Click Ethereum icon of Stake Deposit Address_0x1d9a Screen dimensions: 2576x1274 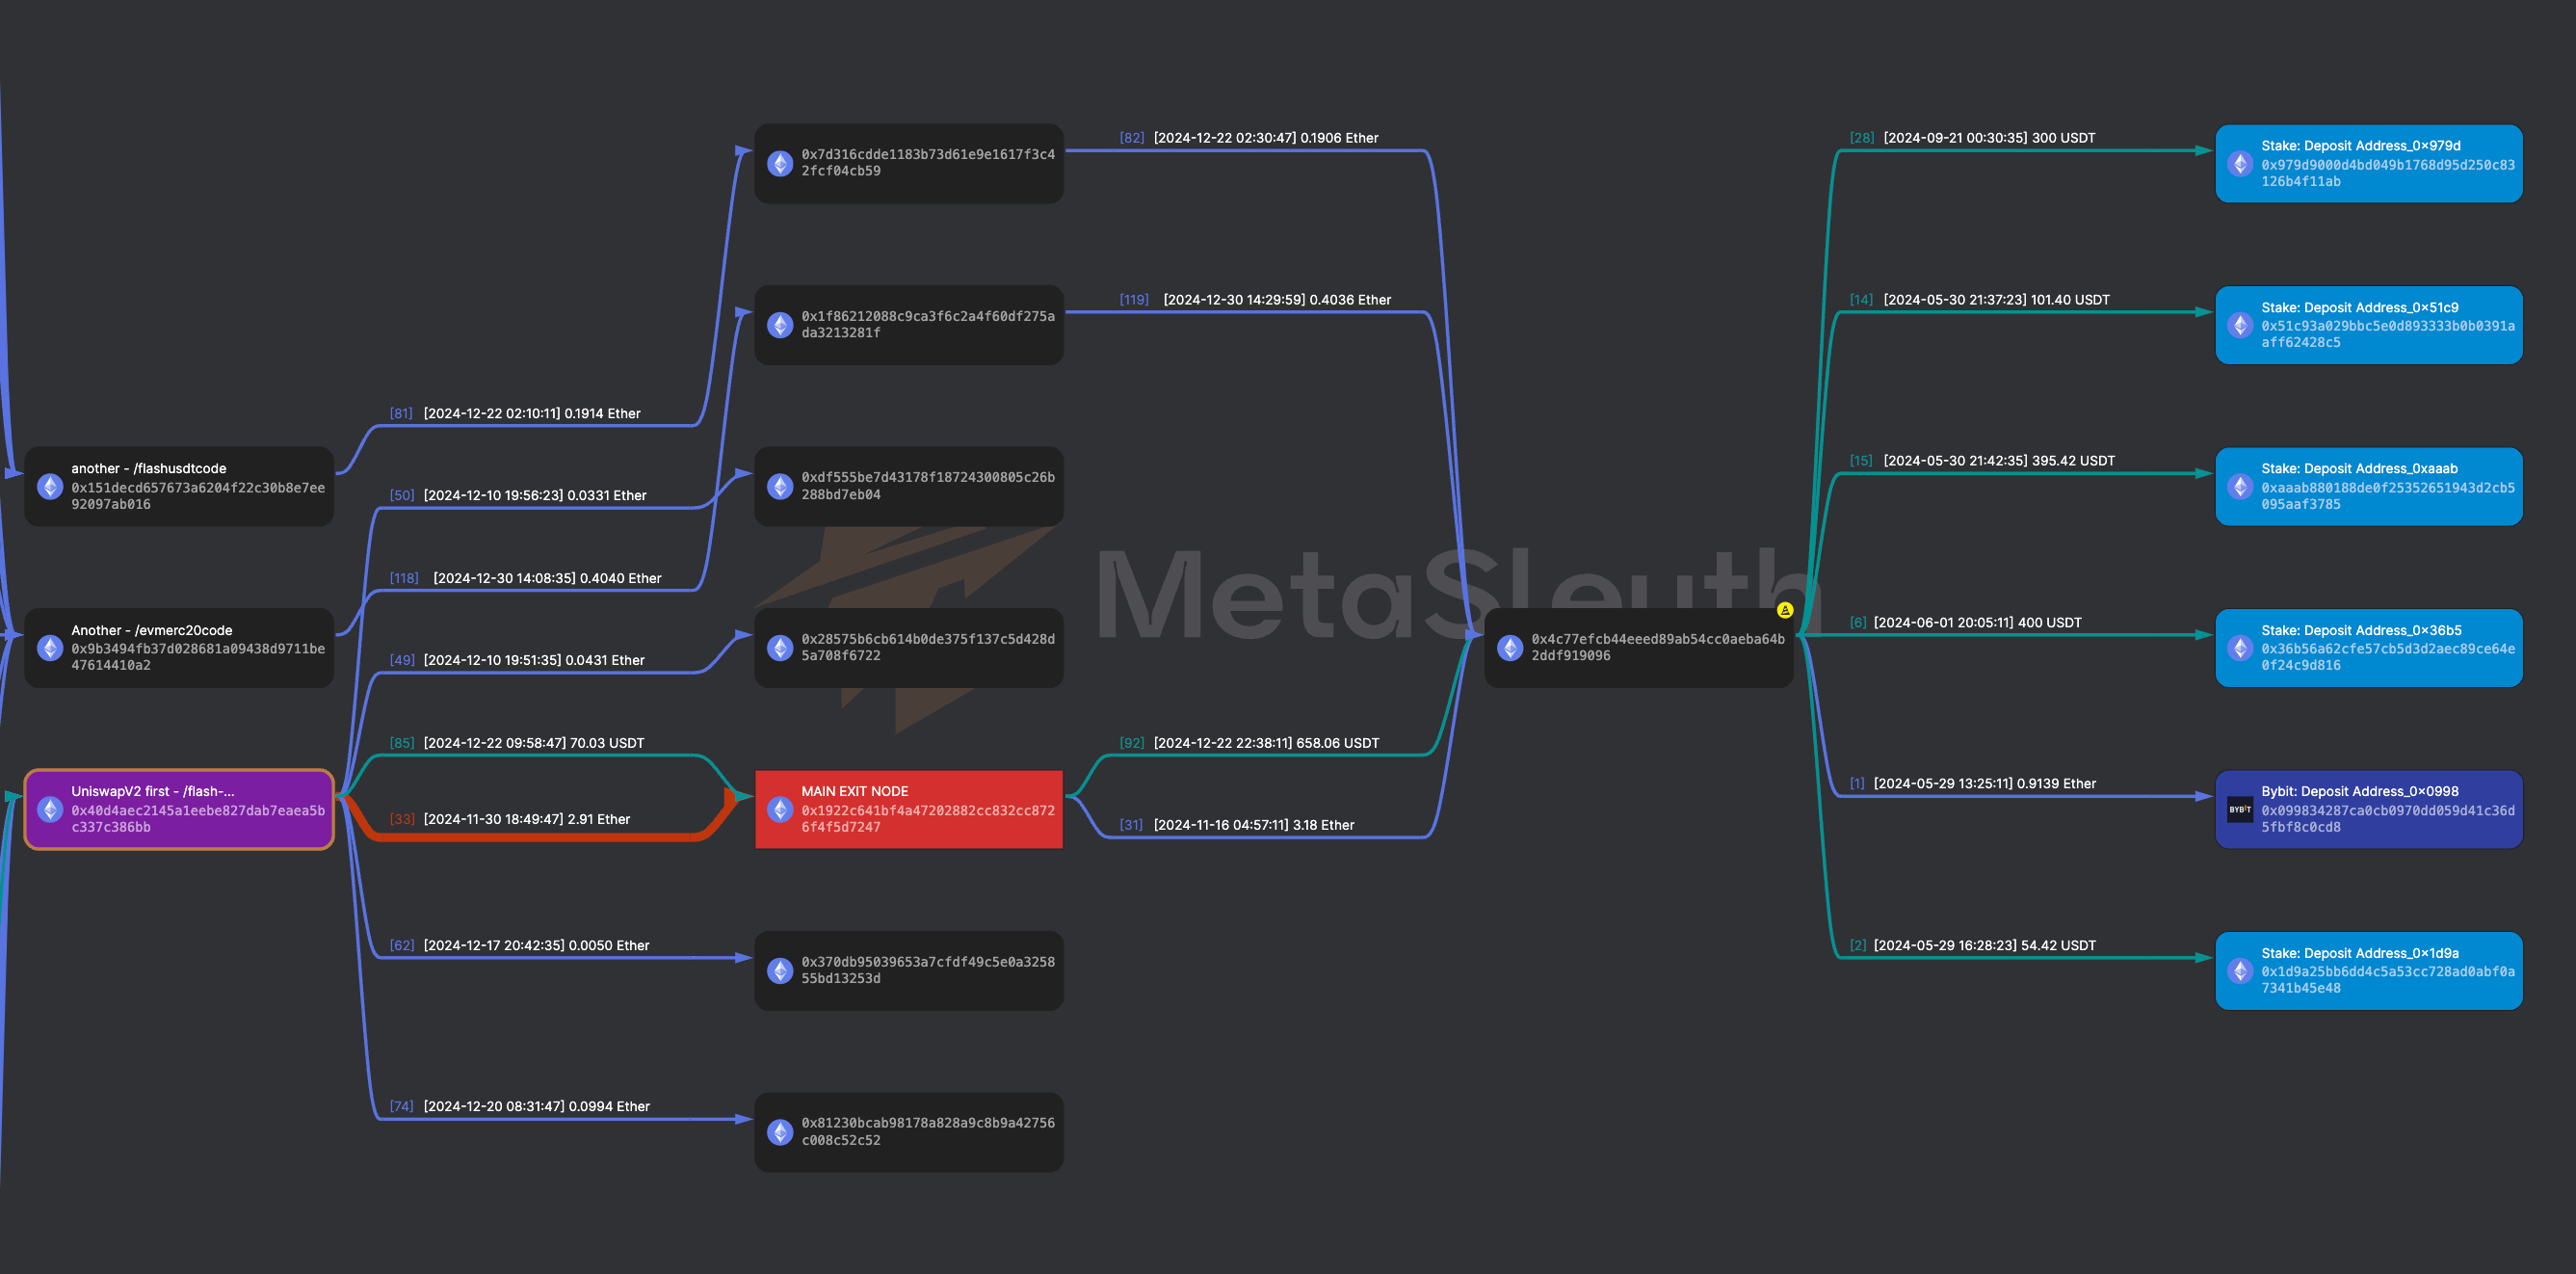click(x=2240, y=970)
